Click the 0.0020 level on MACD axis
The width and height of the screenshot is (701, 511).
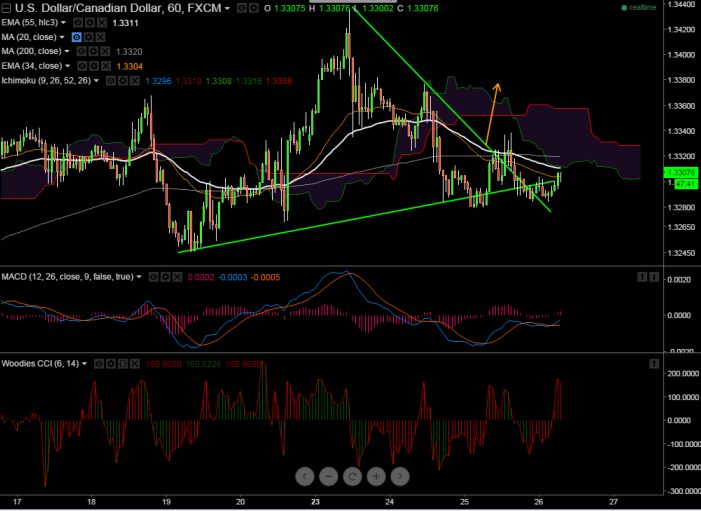point(677,279)
